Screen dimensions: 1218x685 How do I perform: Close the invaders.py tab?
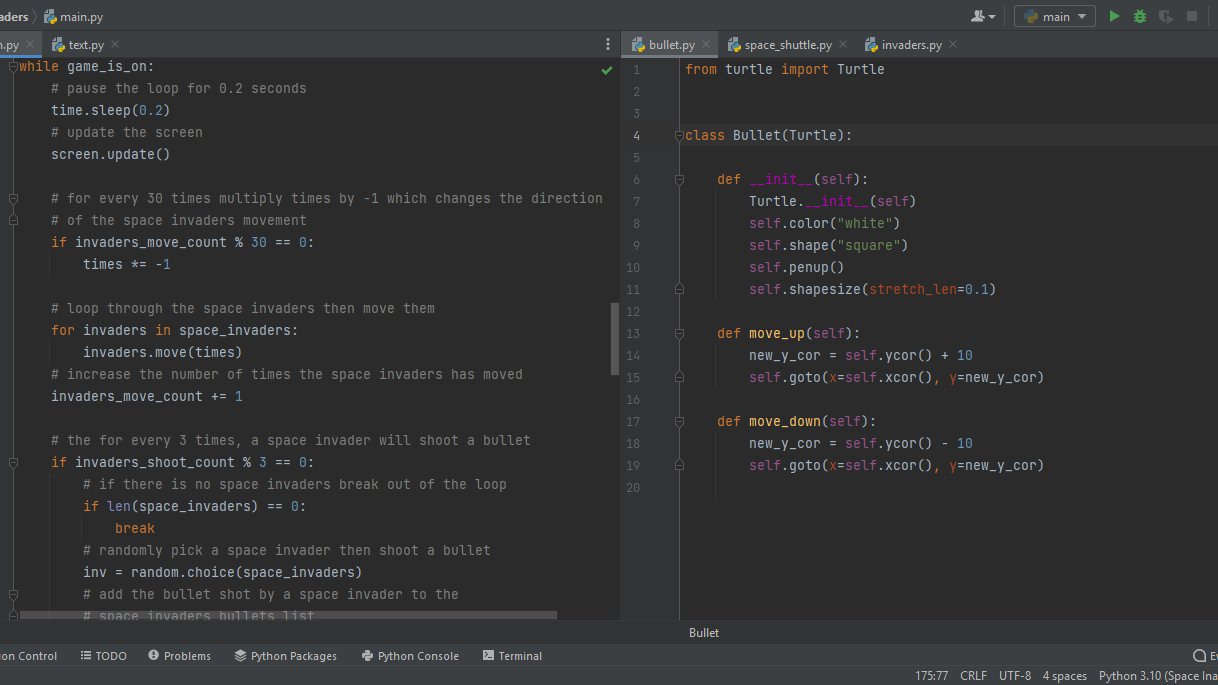[x=952, y=44]
